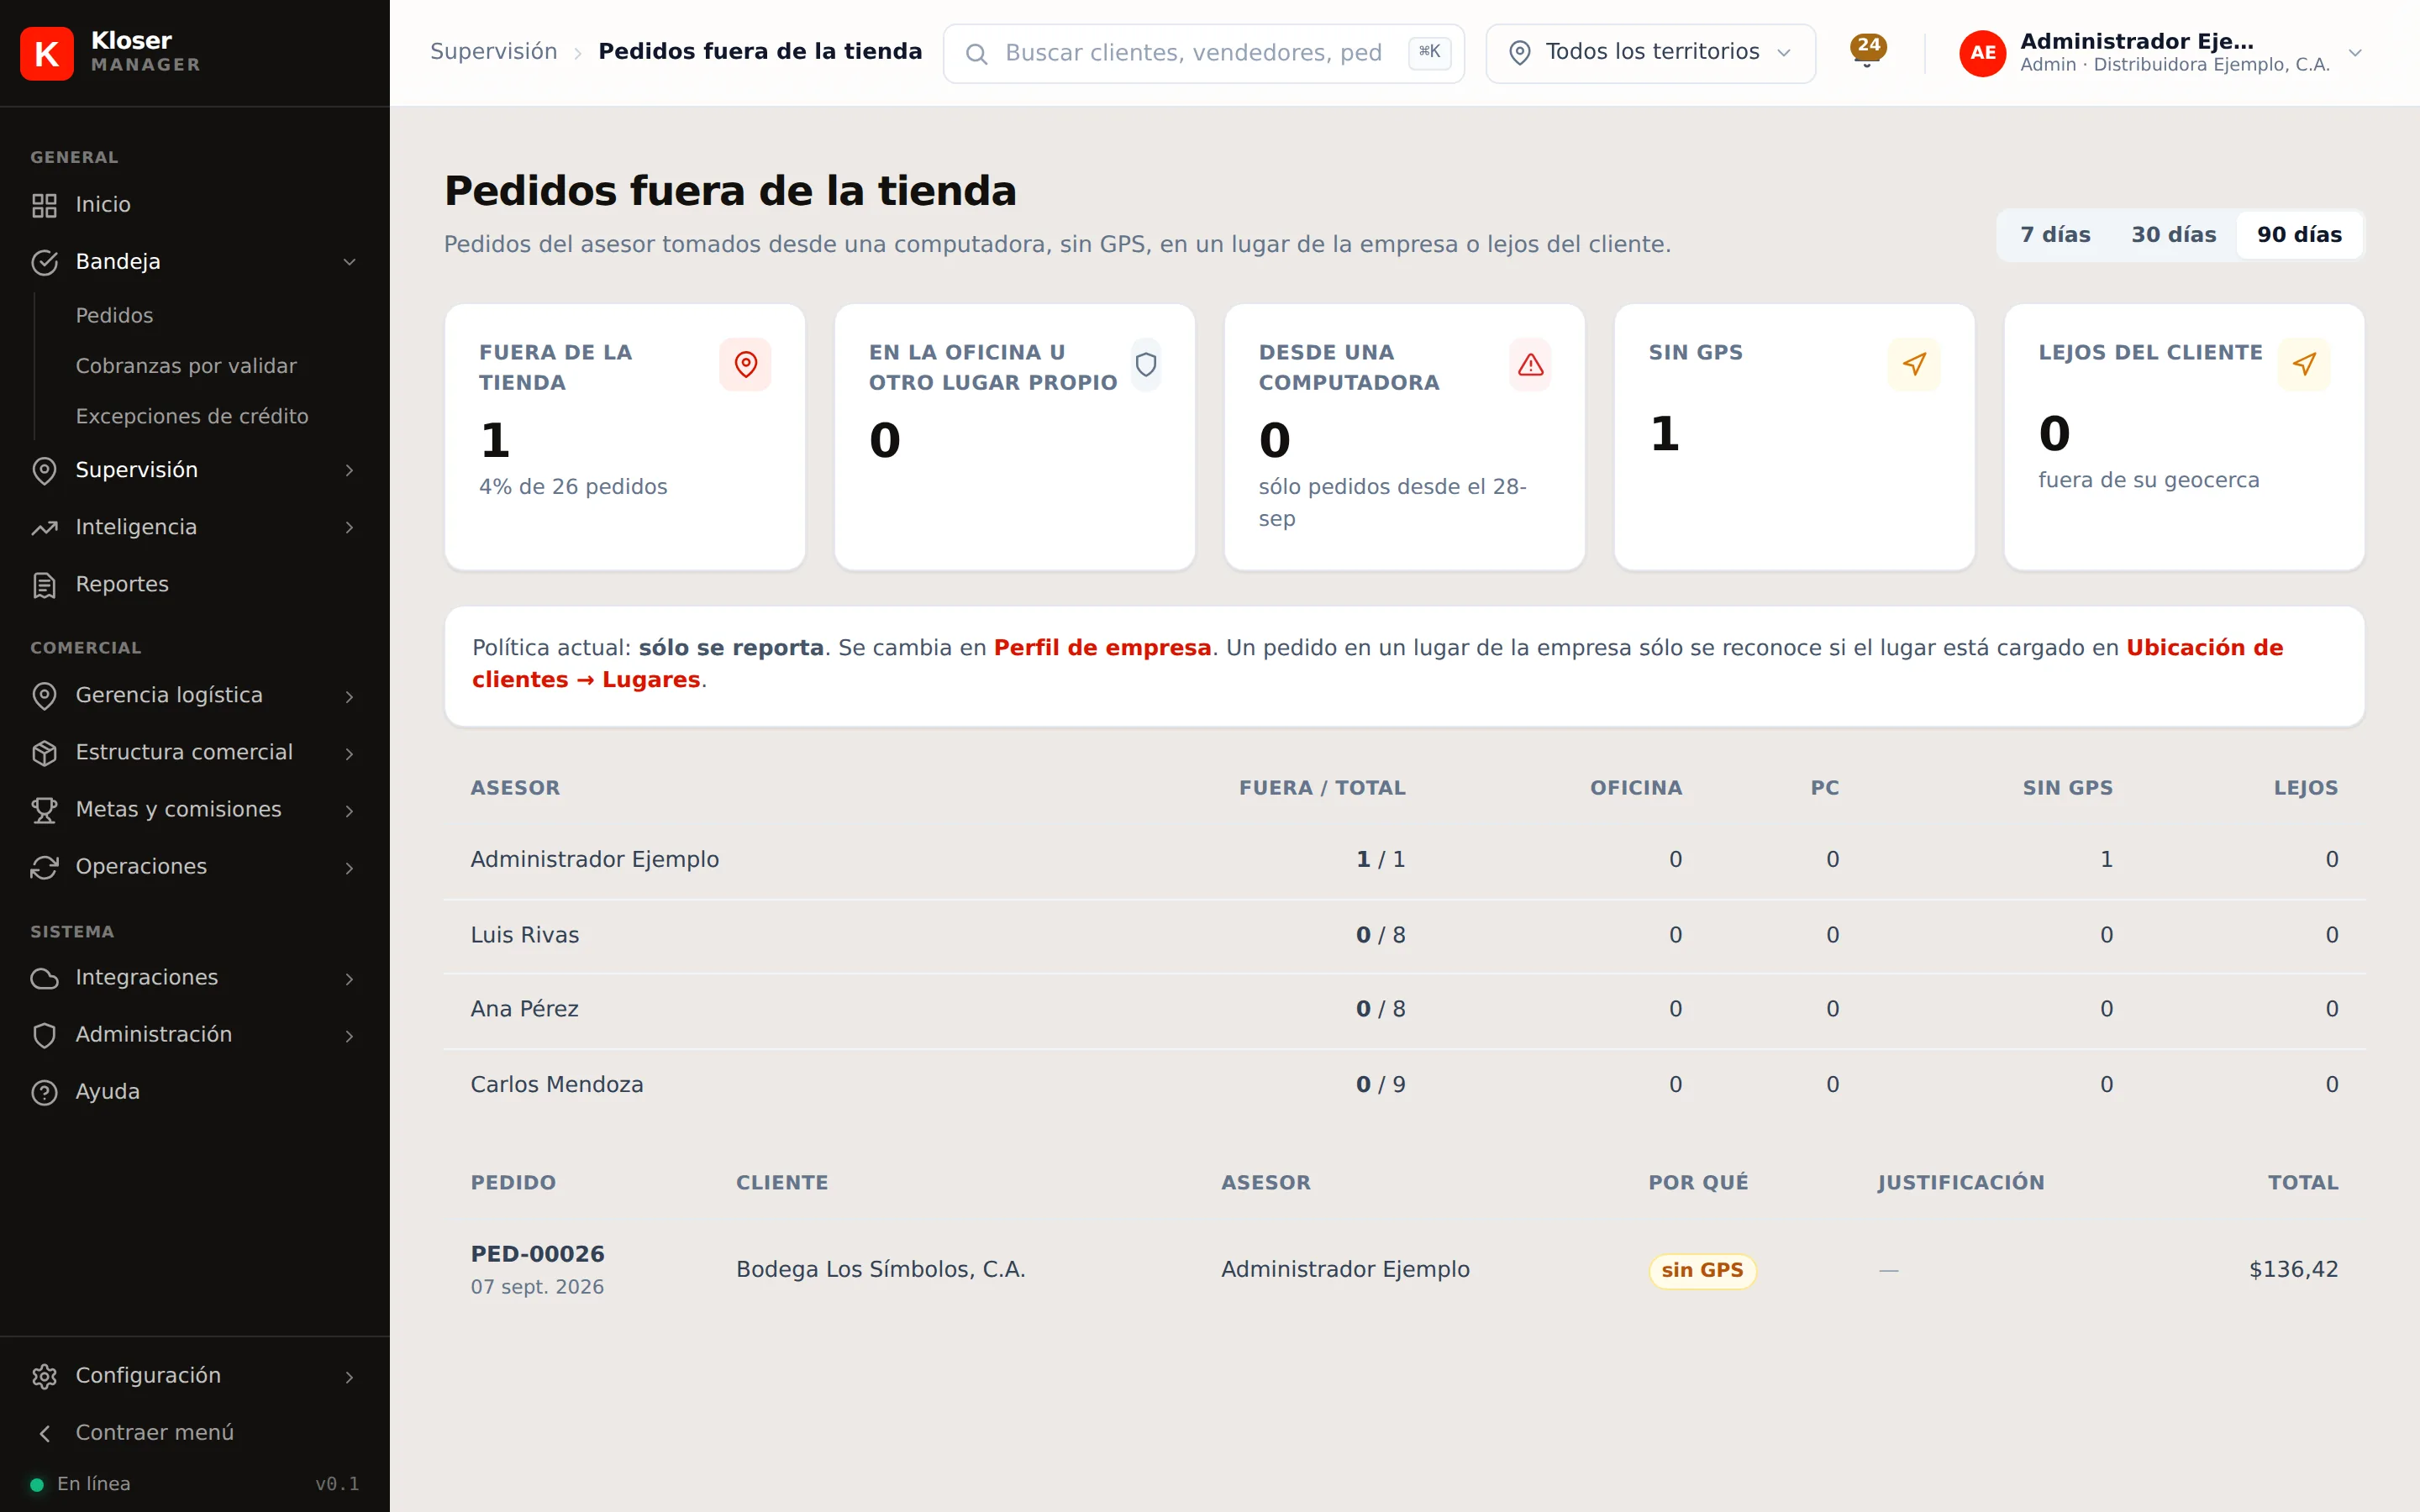
Task: Open the user account menu chevron
Action: point(2355,53)
